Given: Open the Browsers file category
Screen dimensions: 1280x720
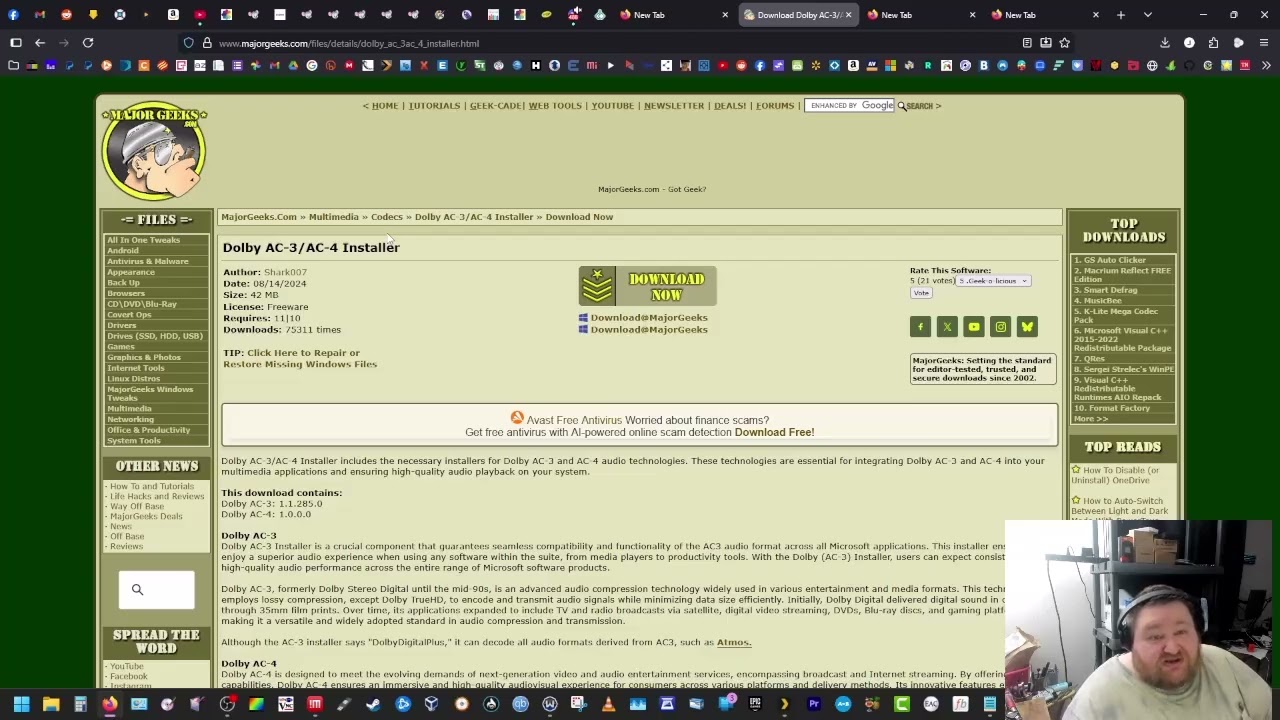Looking at the screenshot, I should 126,294.
